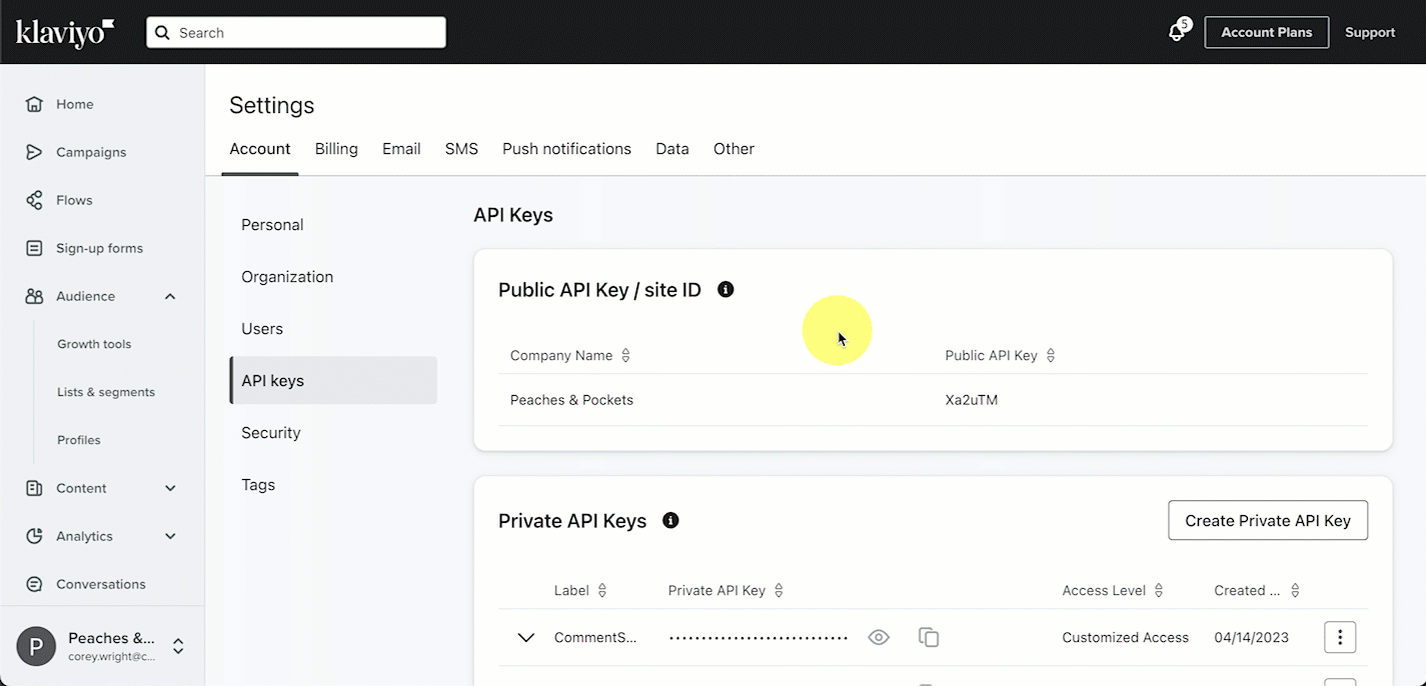Click the 04/14/2023 created date
The height and width of the screenshot is (686, 1426).
1251,637
